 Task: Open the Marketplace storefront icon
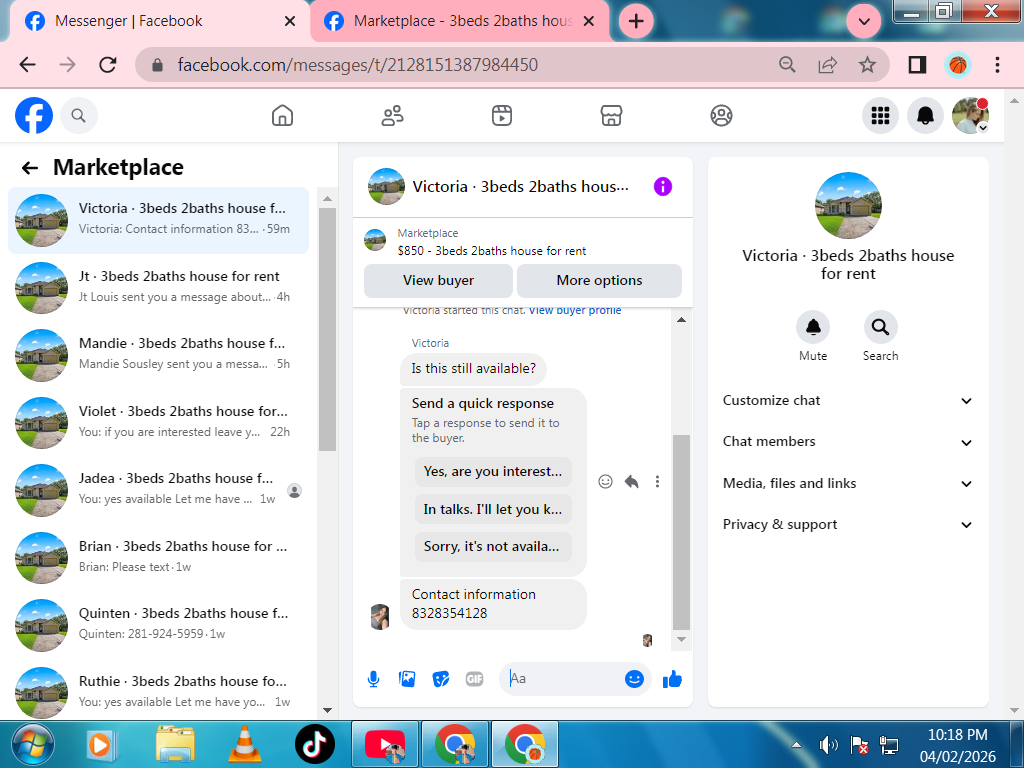point(611,116)
